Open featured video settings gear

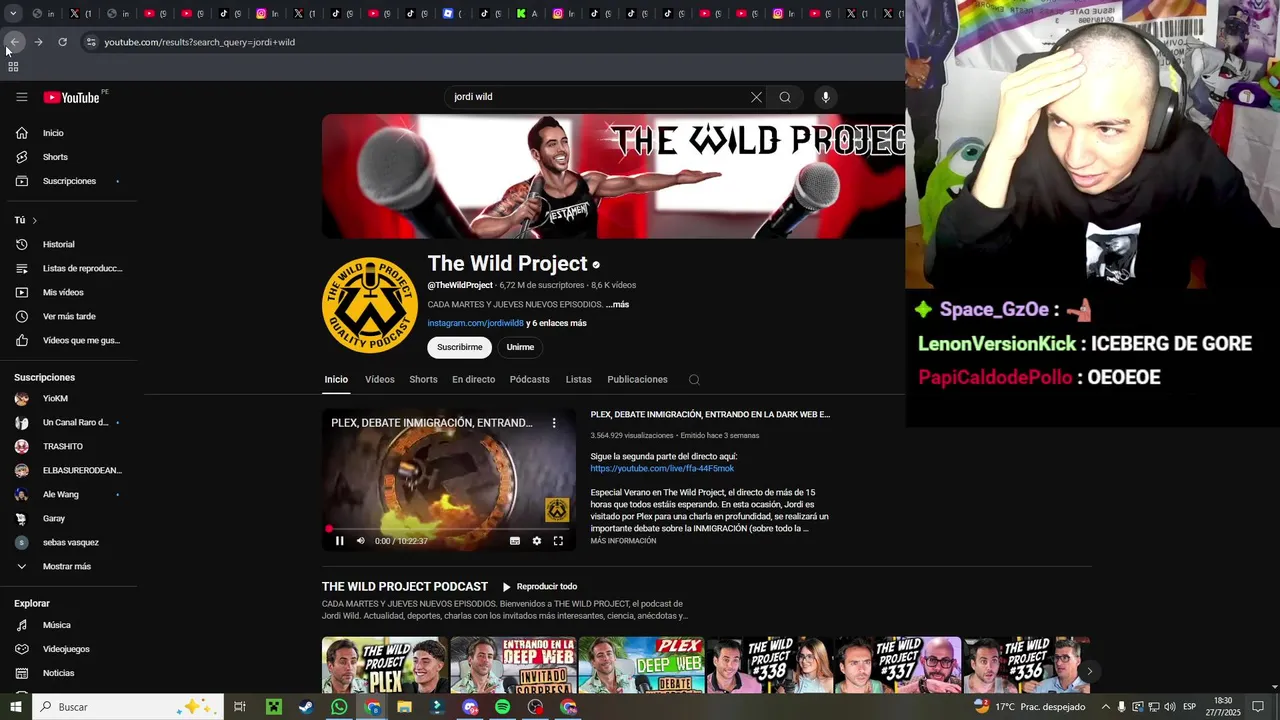[537, 541]
